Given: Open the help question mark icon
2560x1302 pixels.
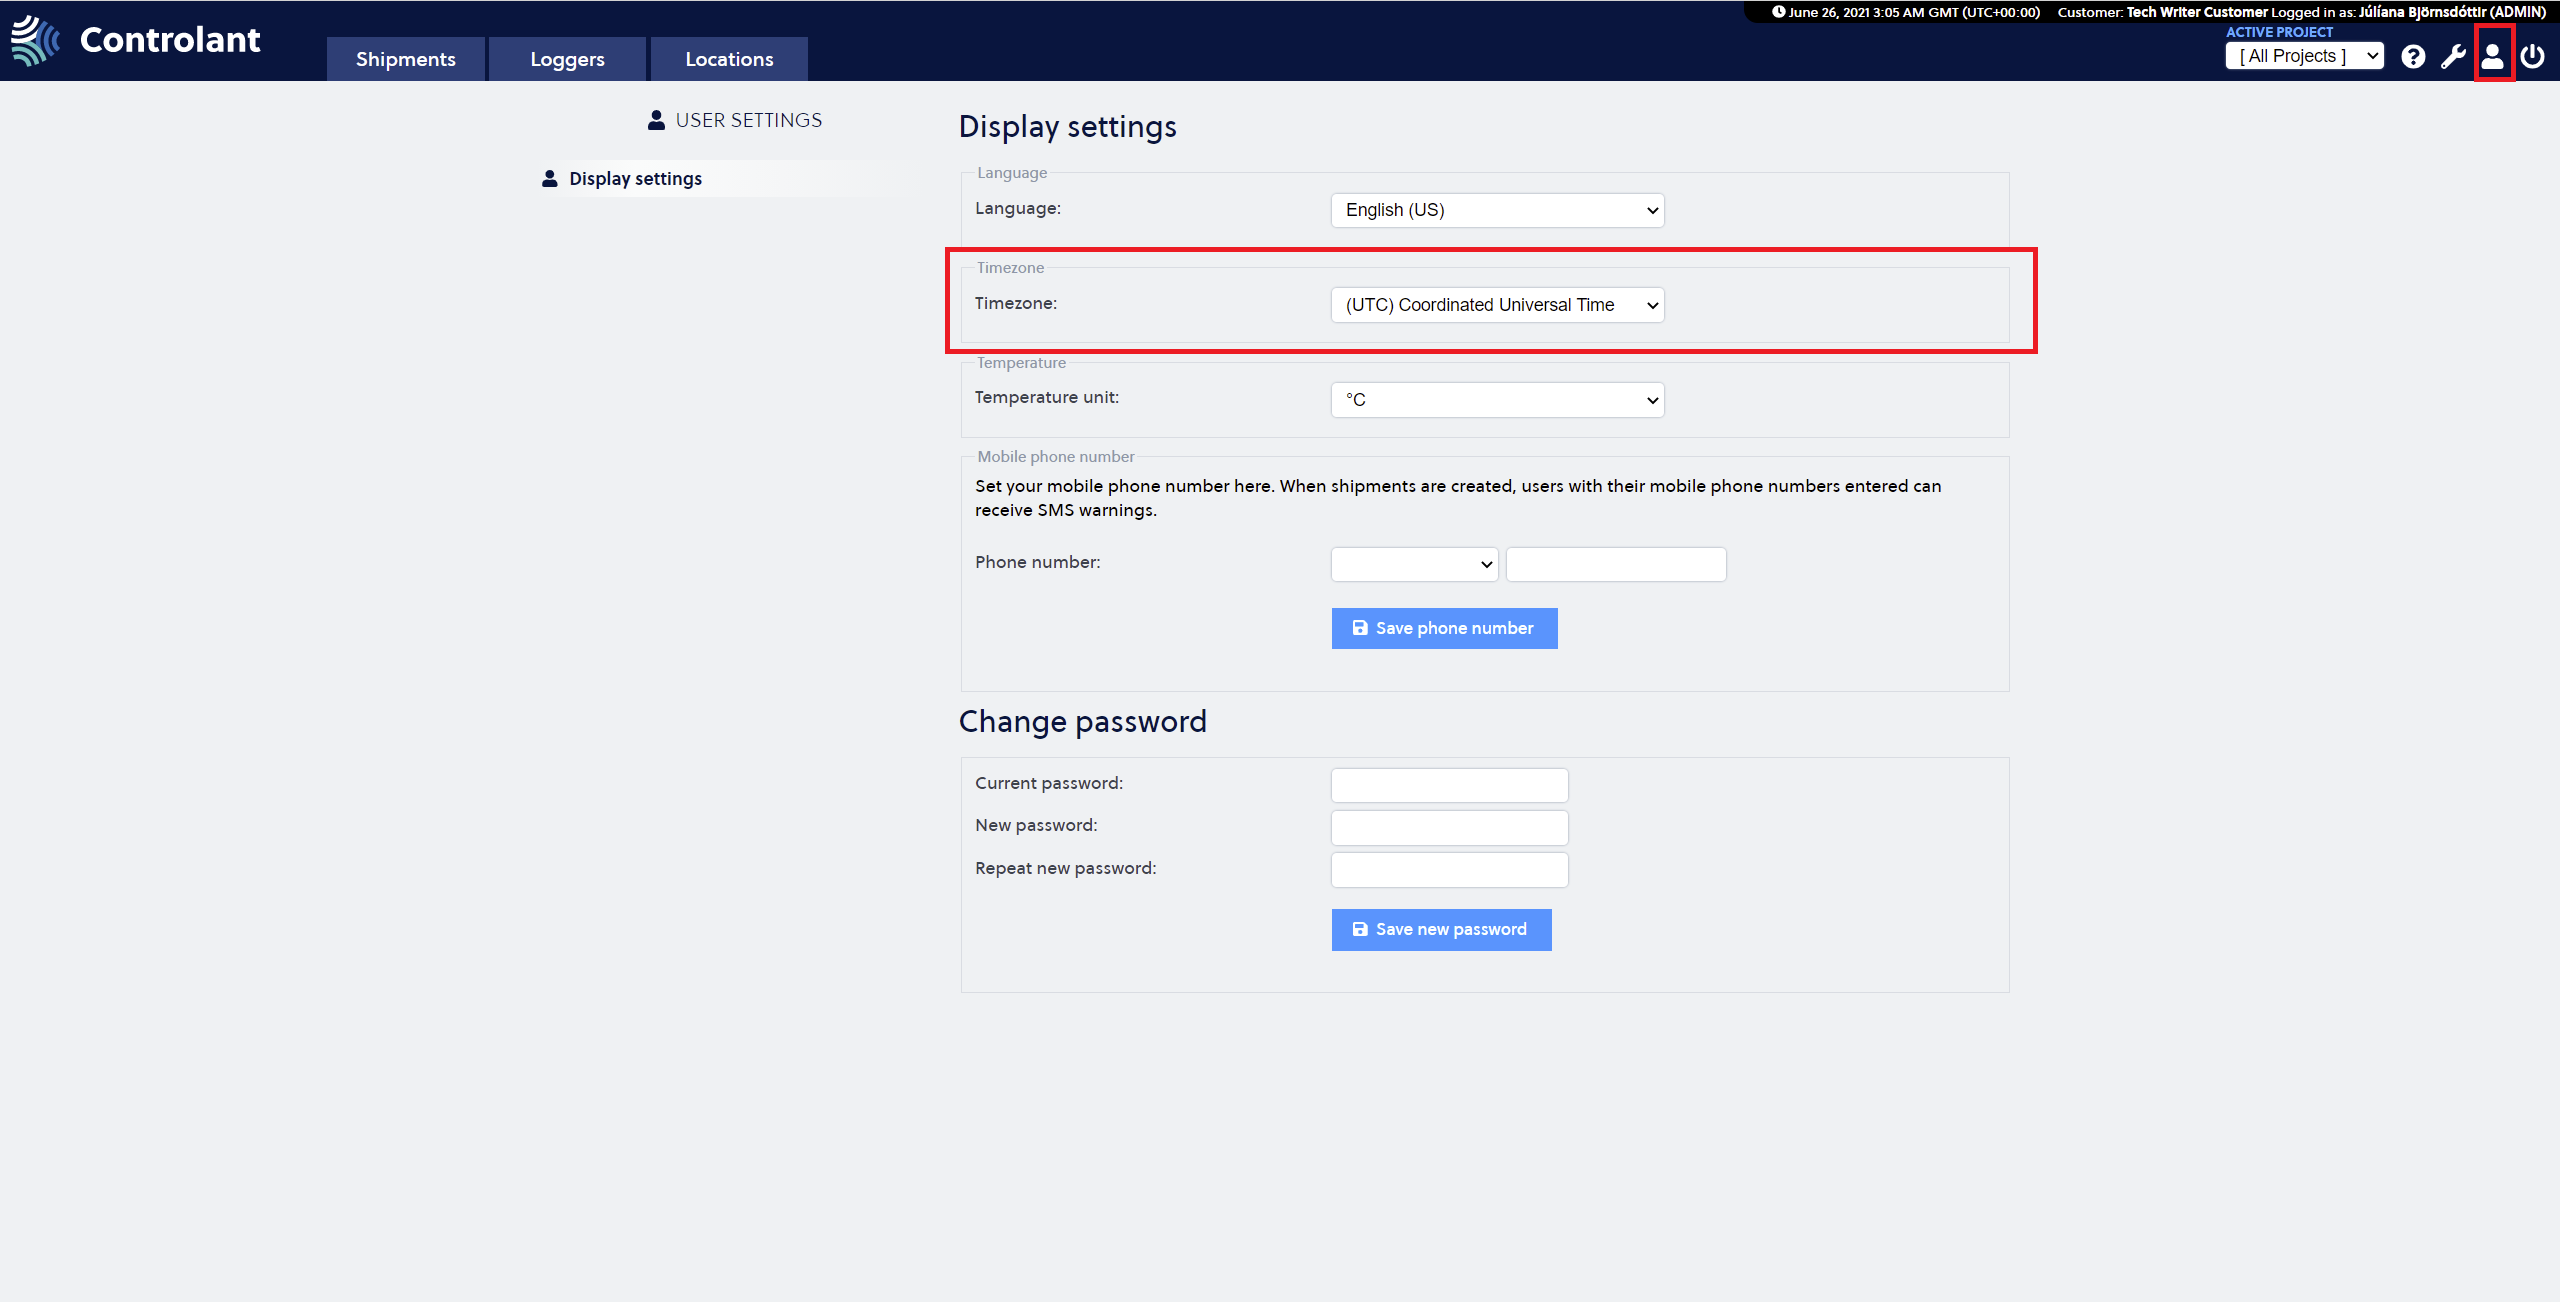Looking at the screenshot, I should point(2413,57).
